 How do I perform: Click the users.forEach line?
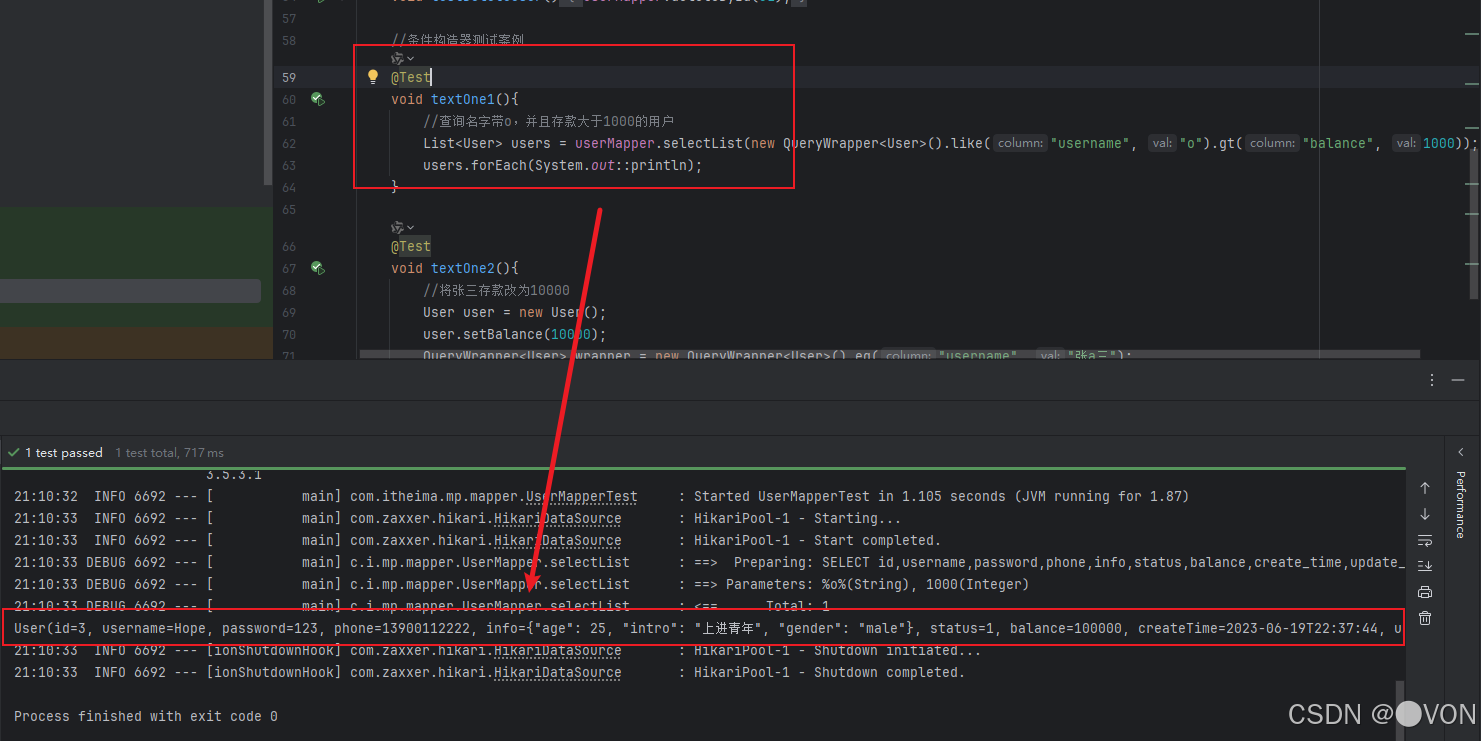point(563,165)
